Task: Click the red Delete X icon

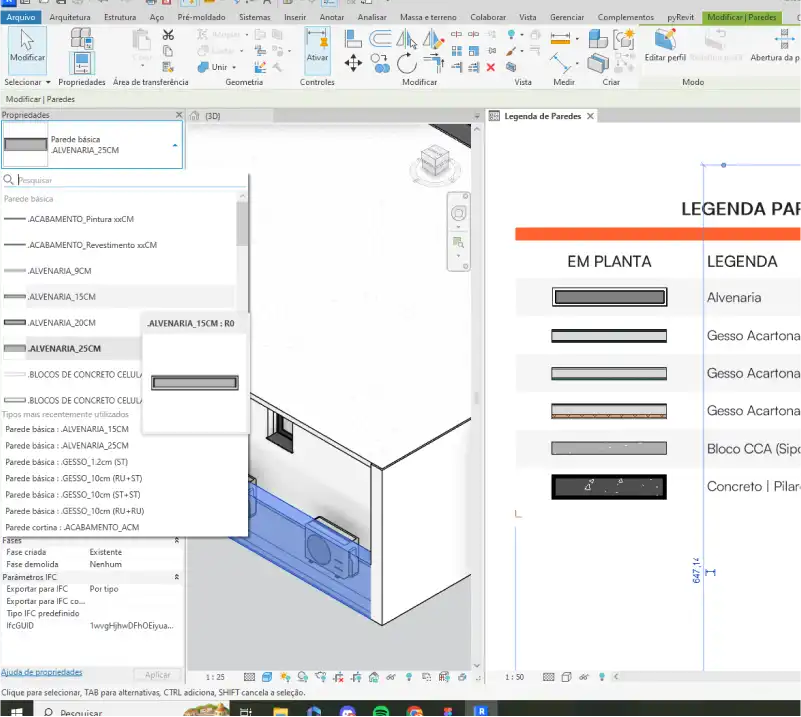Action: pyautogui.click(x=491, y=67)
